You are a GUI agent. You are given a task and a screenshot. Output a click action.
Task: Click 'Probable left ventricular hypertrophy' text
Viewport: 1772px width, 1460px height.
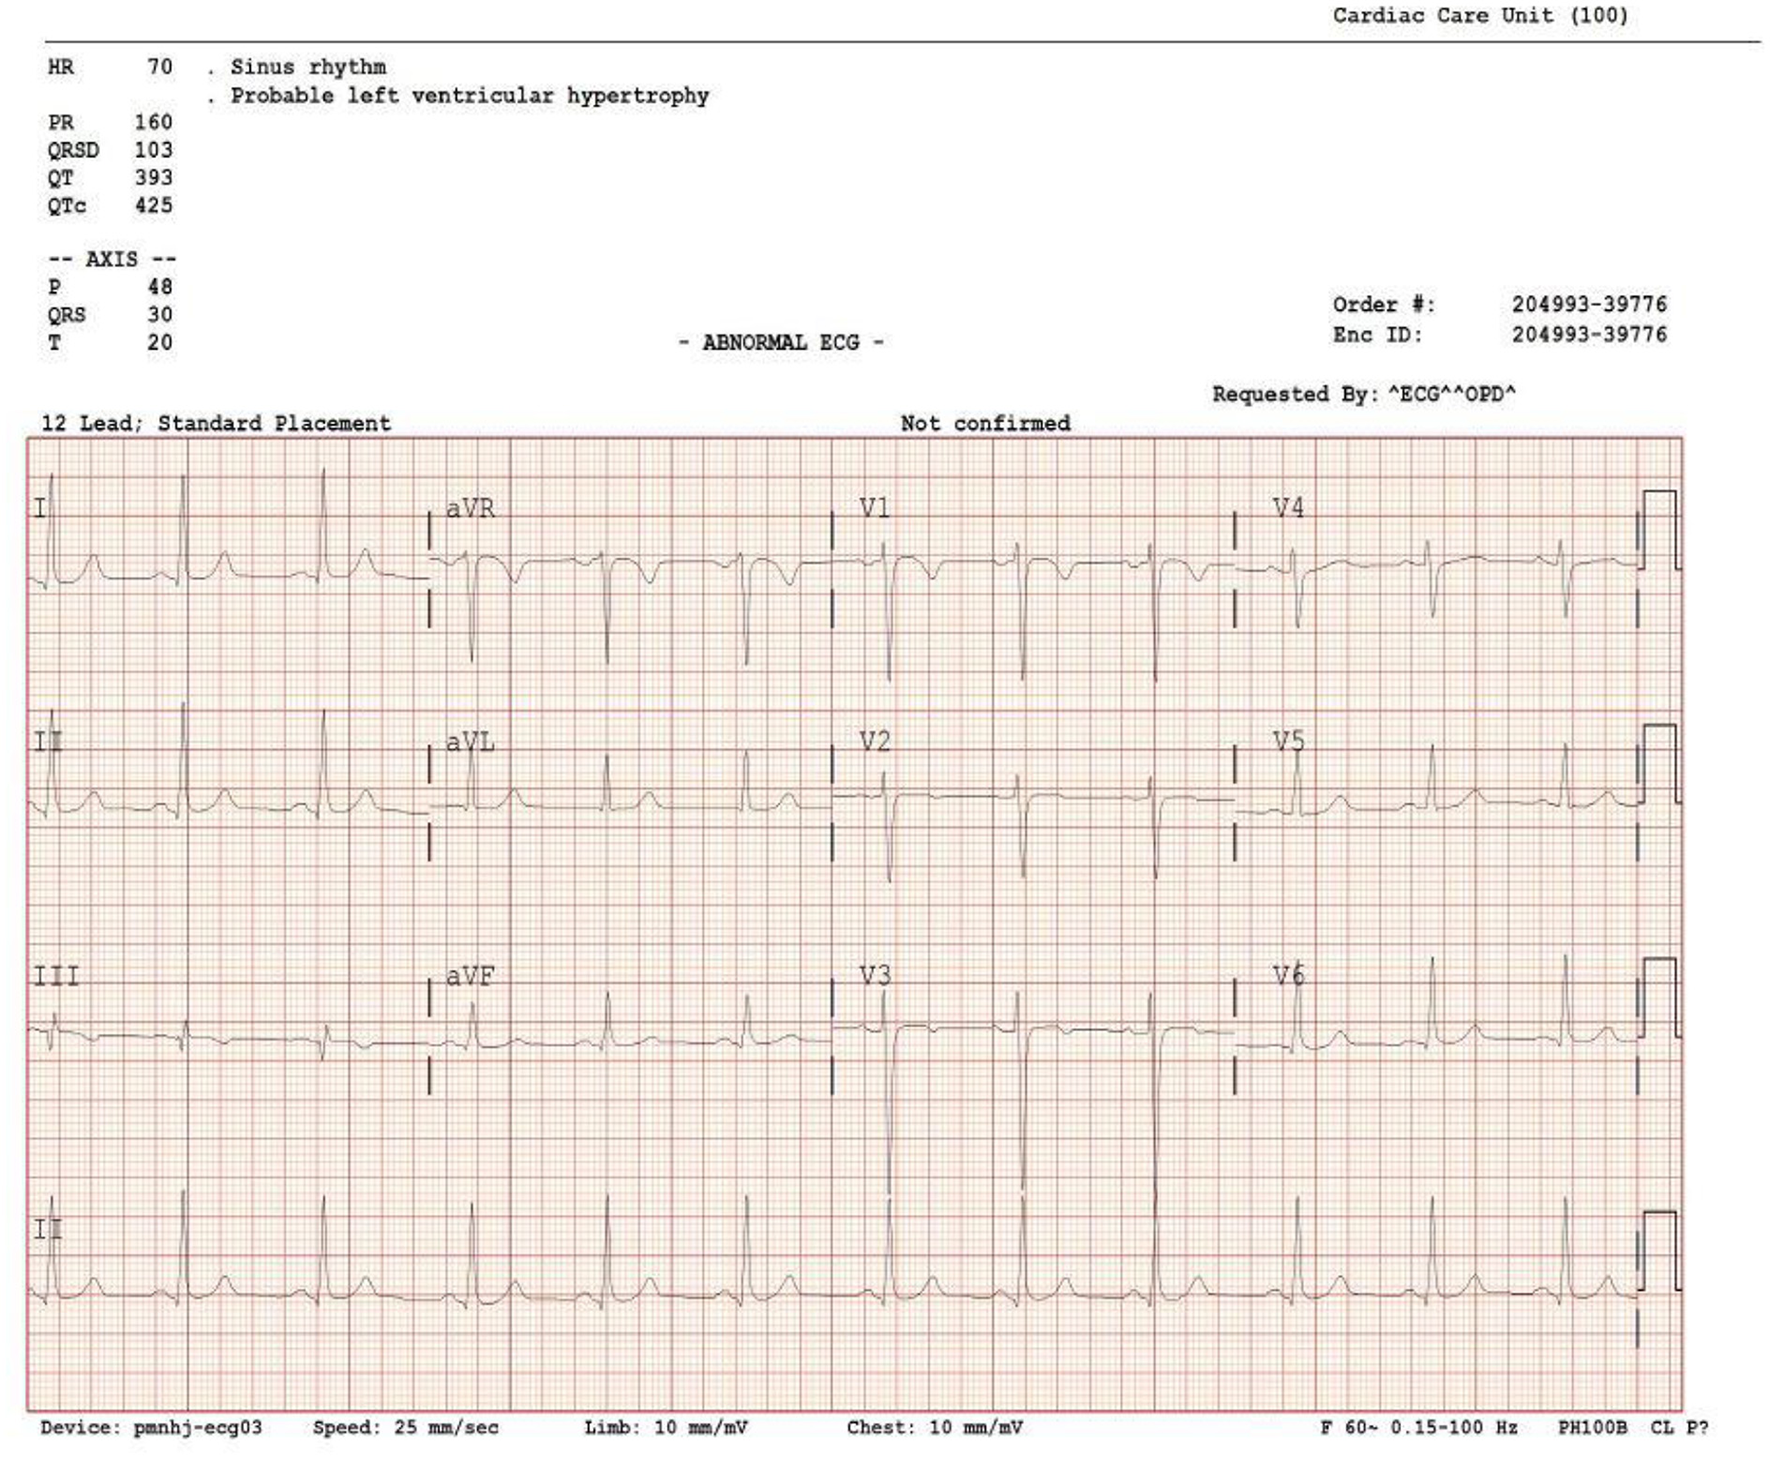point(469,96)
